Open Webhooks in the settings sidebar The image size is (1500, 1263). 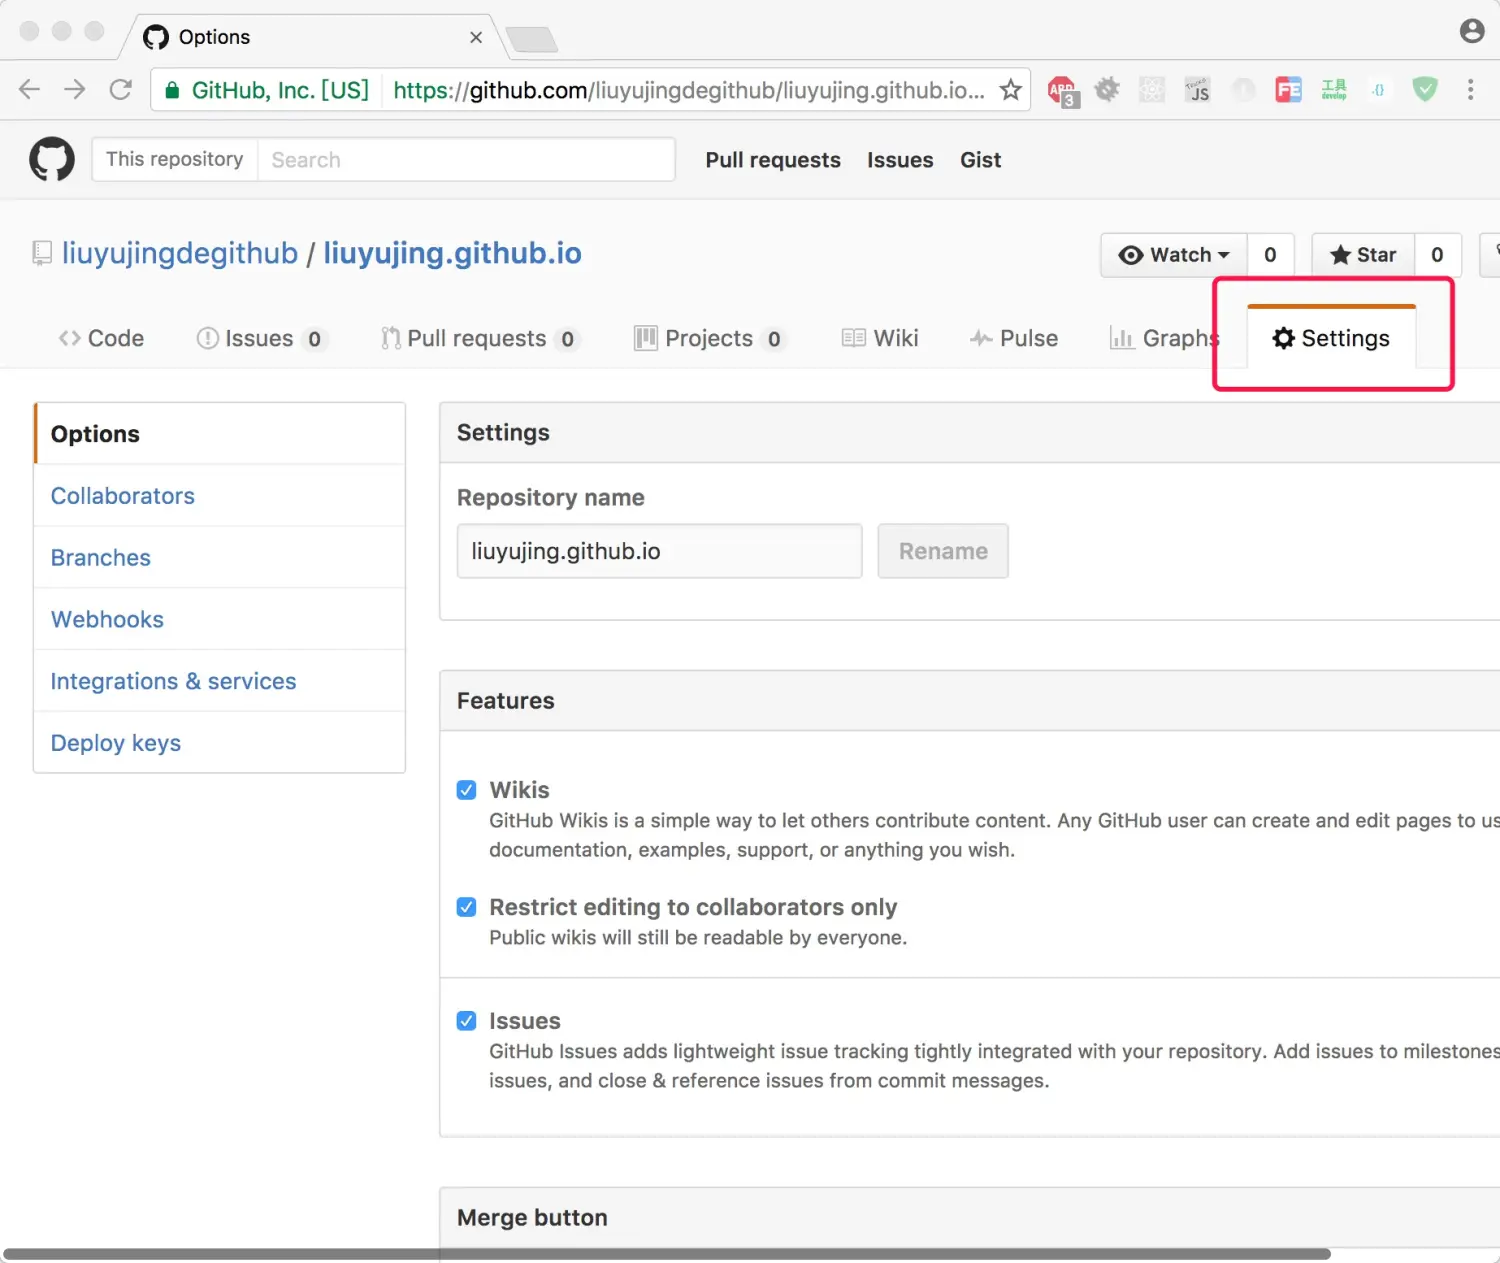pyautogui.click(x=219, y=620)
